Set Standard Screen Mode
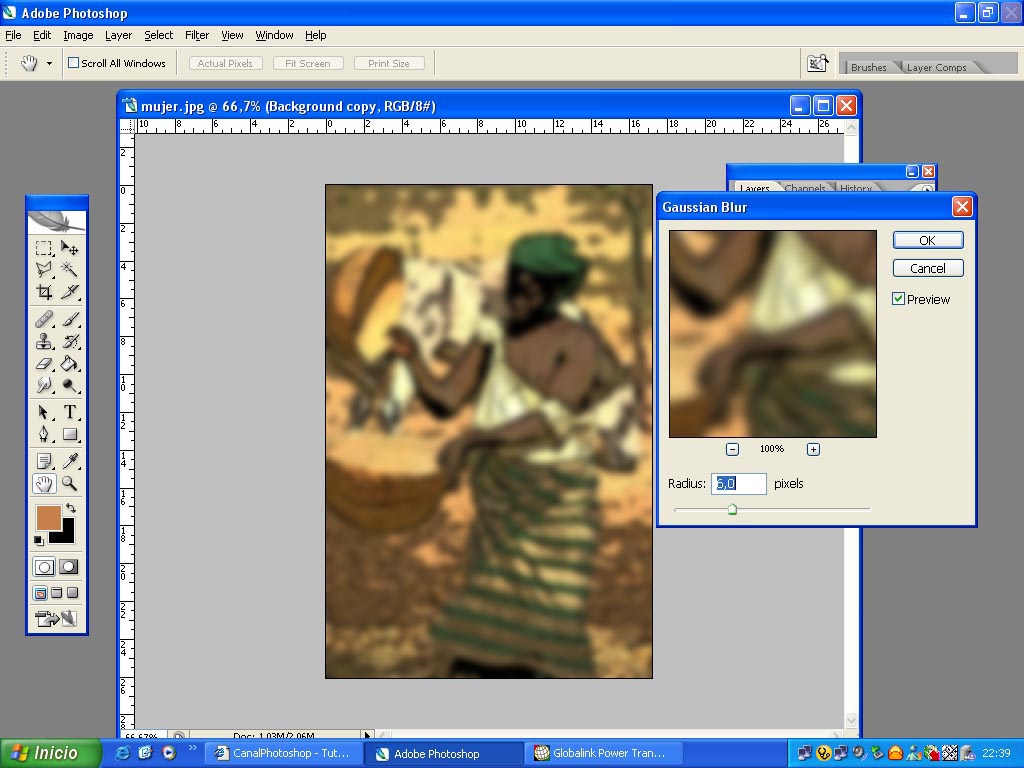The height and width of the screenshot is (768, 1024). (x=40, y=593)
